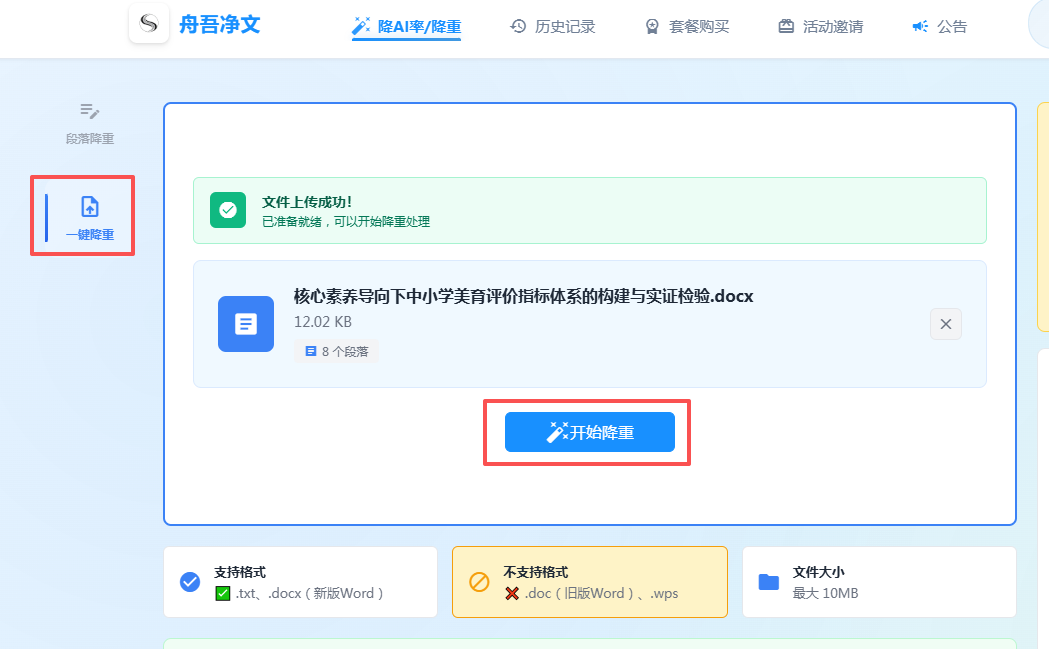Click the 文件上传成功 success message
The height and width of the screenshot is (649, 1049).
click(x=307, y=202)
